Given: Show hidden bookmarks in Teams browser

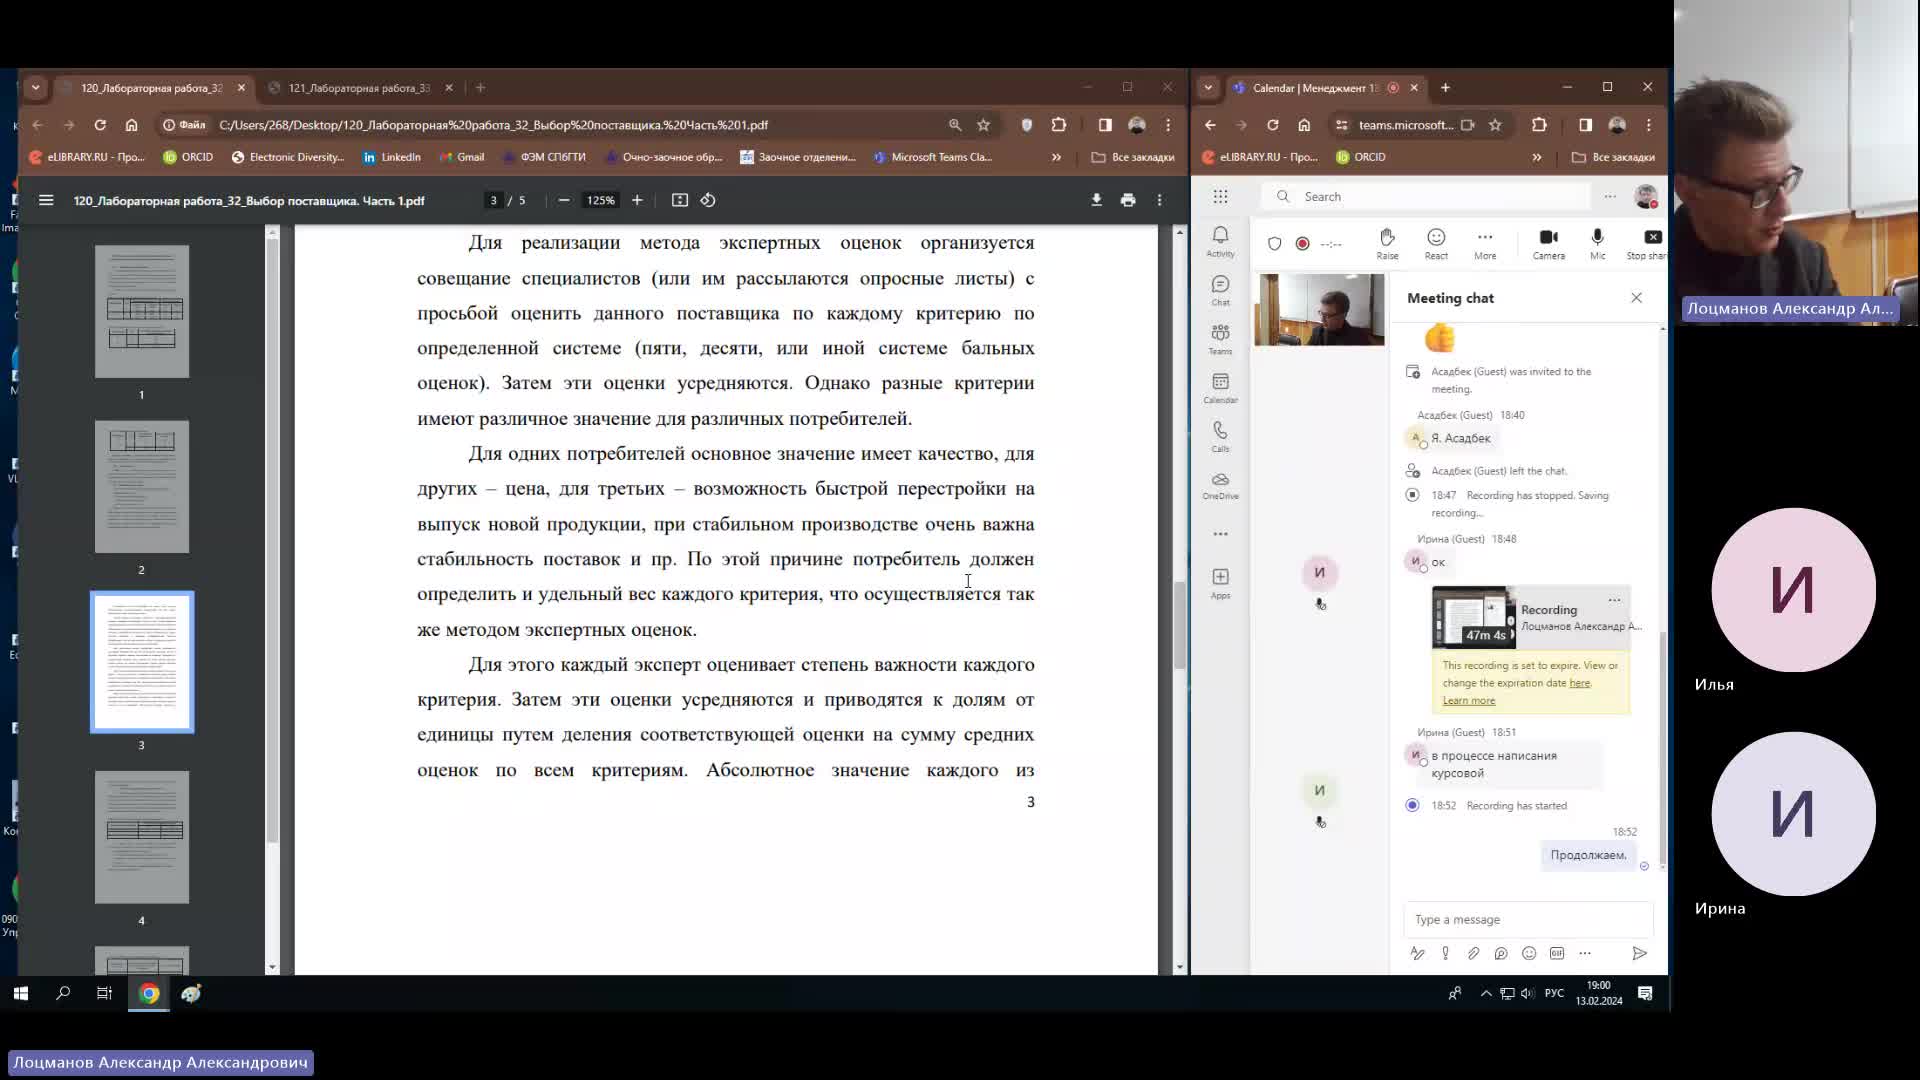Looking at the screenshot, I should (1537, 157).
